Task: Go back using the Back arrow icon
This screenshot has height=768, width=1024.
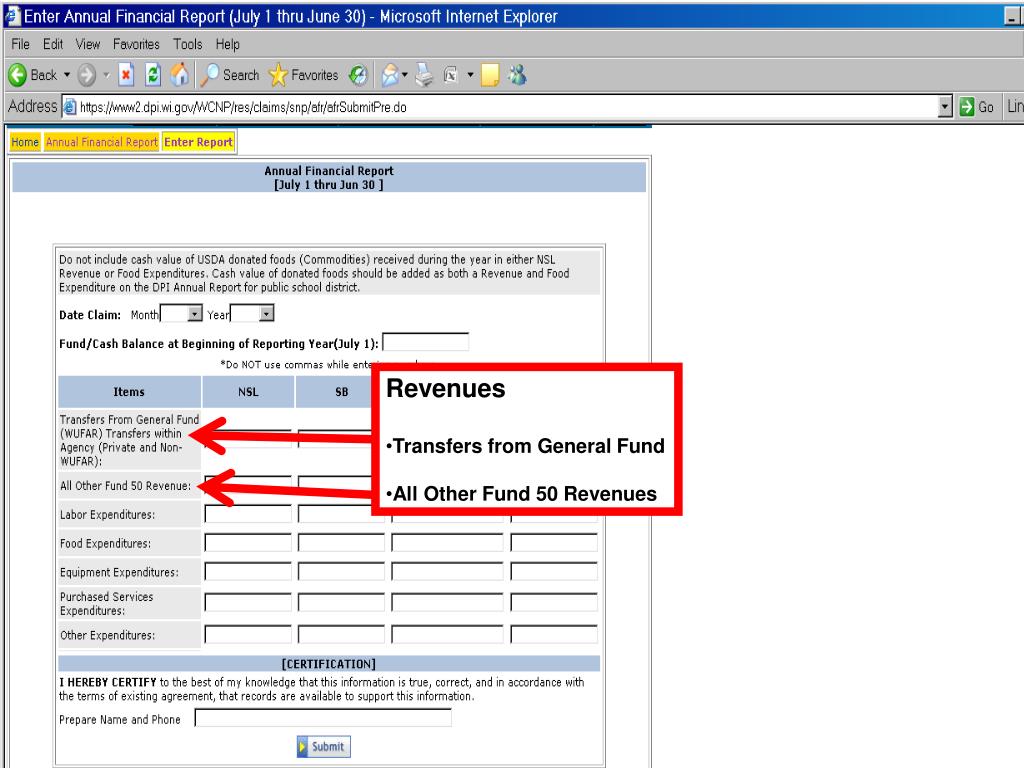Action: [x=18, y=75]
